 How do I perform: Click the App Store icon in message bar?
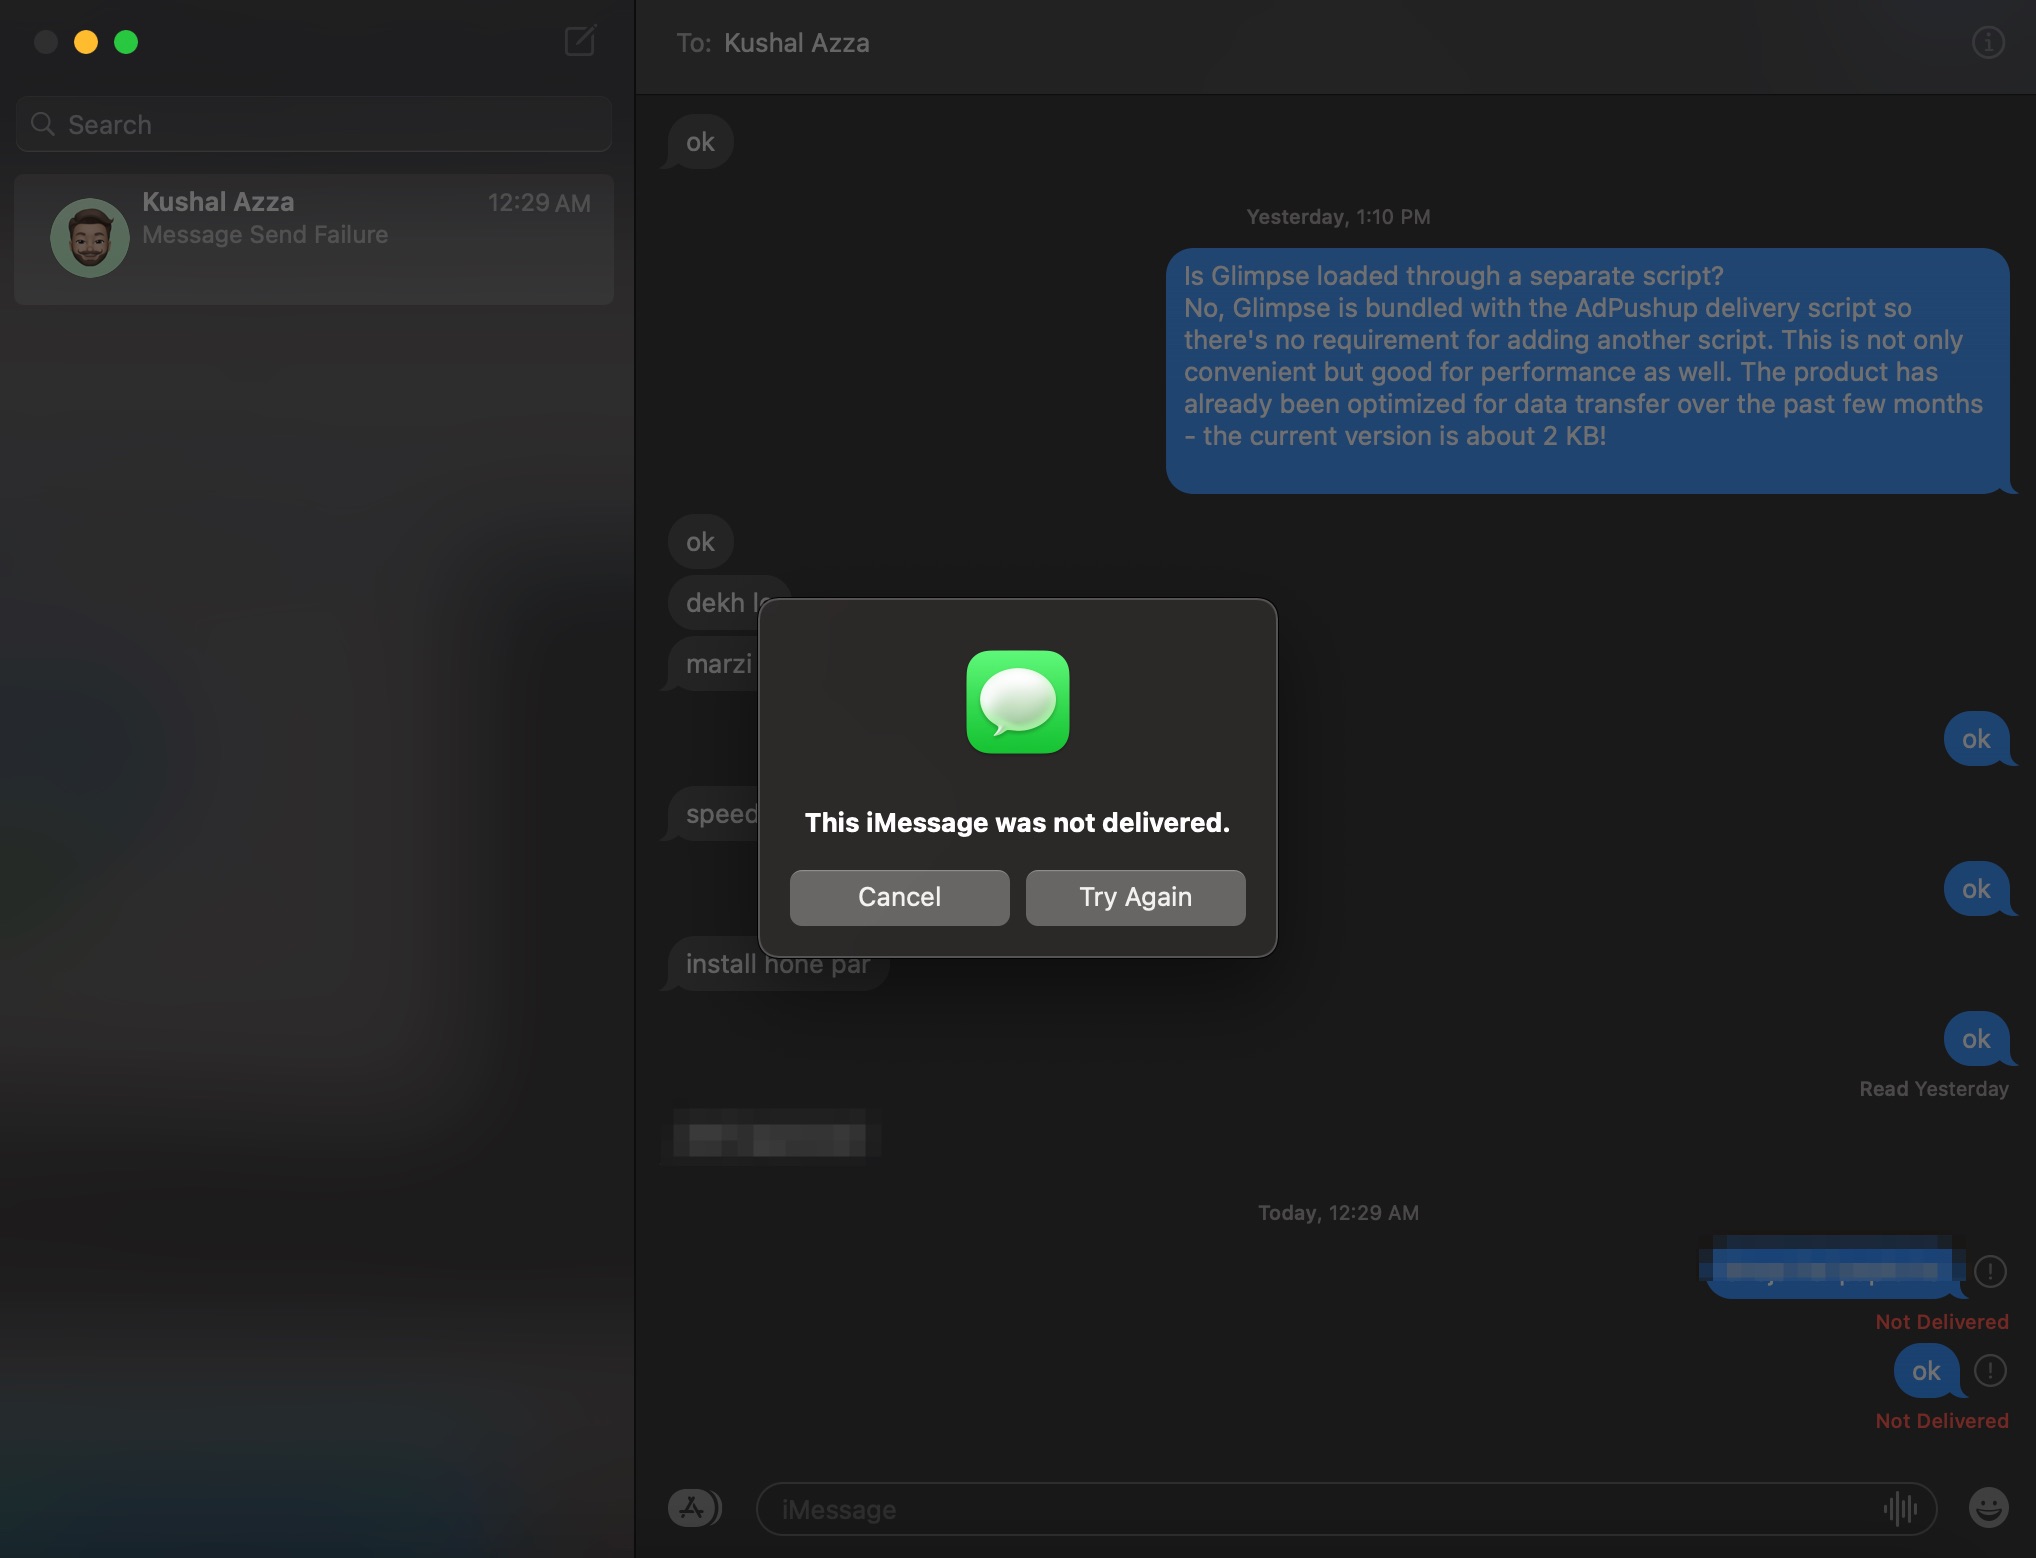coord(692,1507)
